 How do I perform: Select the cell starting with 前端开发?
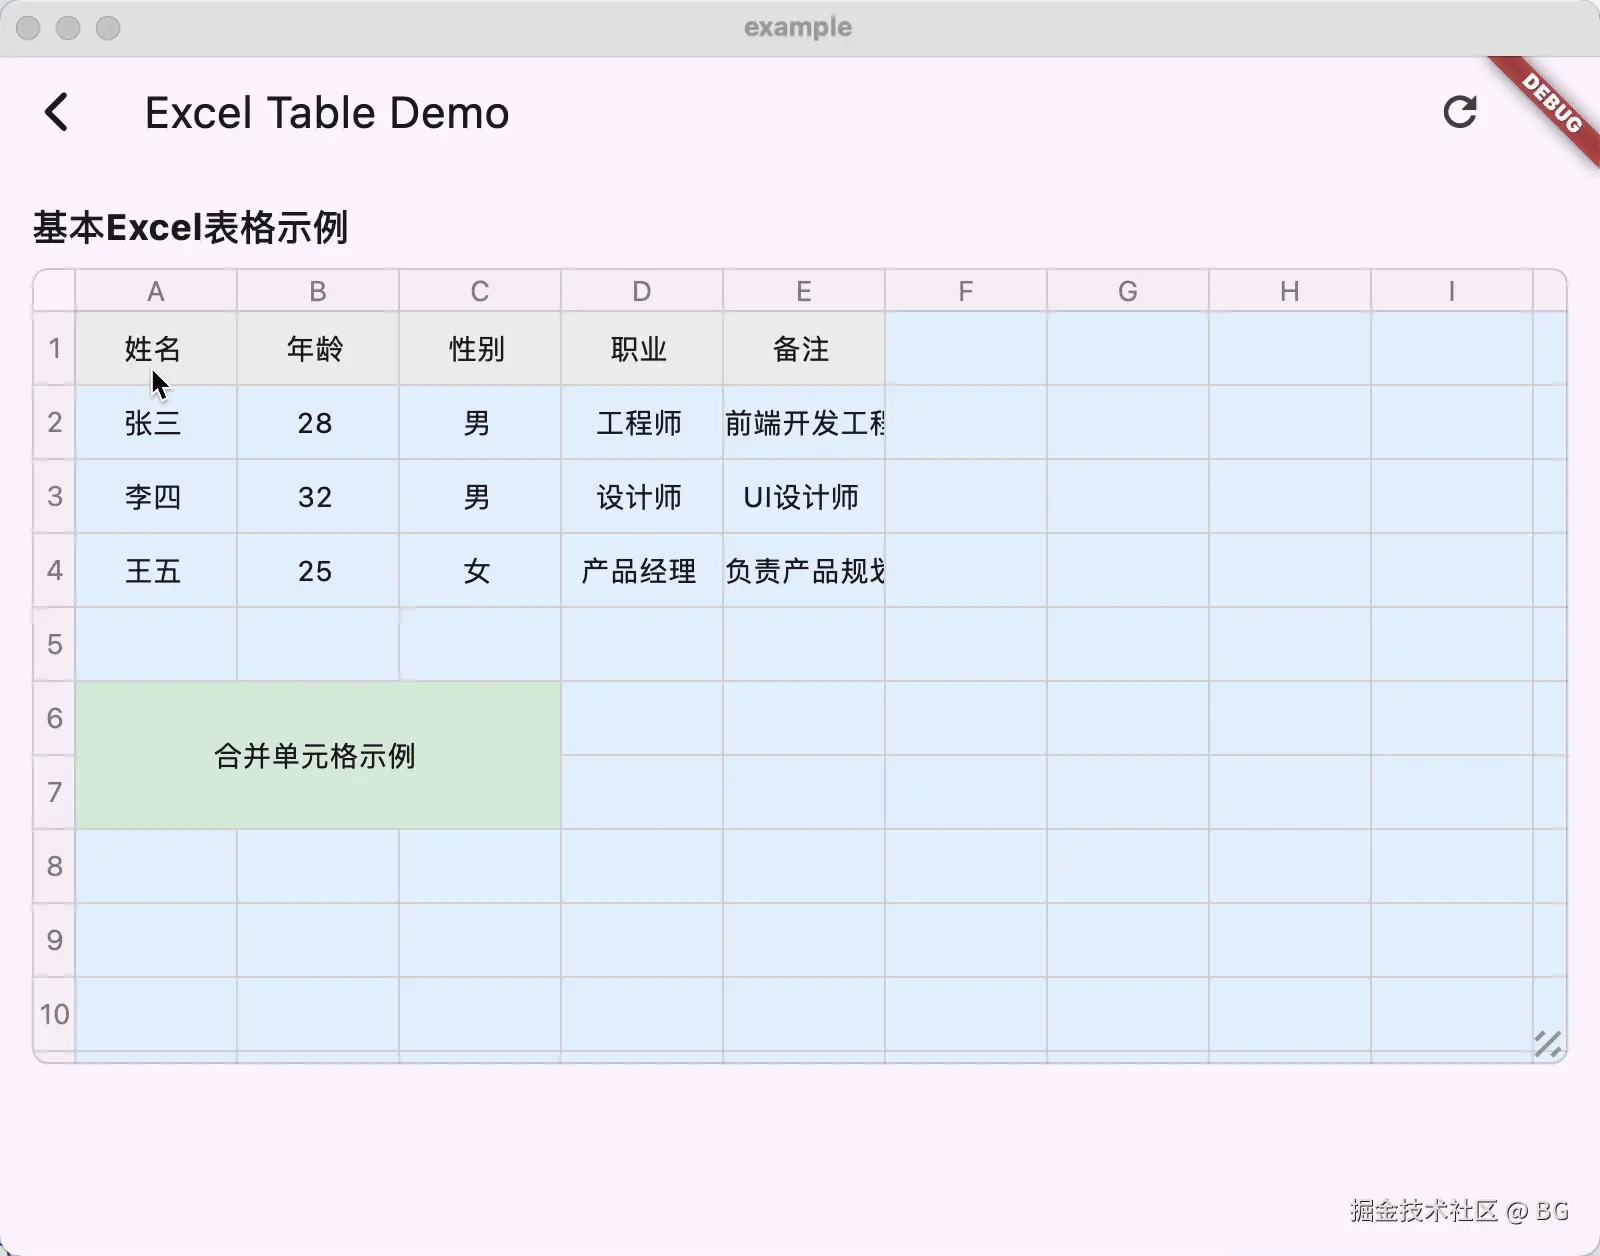coord(804,422)
